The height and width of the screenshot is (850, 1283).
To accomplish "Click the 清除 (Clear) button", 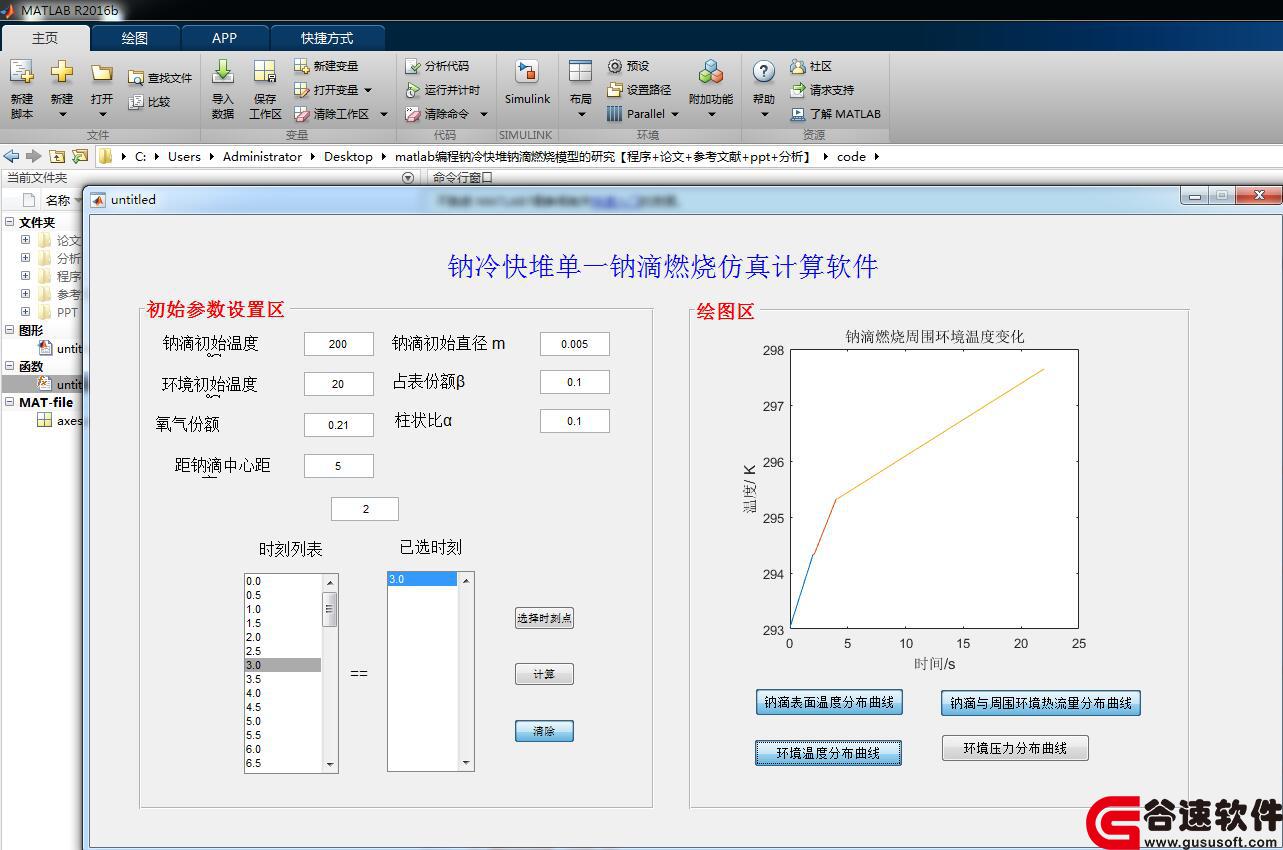I will point(544,731).
